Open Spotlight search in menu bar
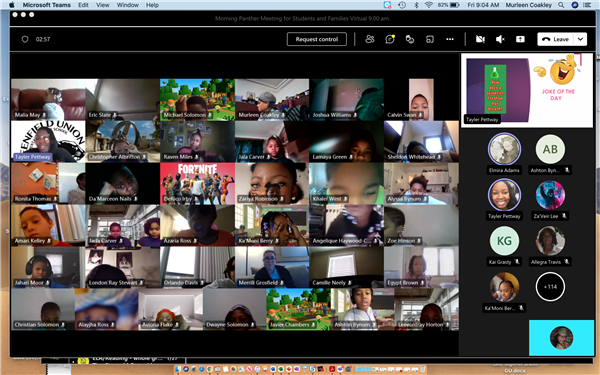 [561, 5]
